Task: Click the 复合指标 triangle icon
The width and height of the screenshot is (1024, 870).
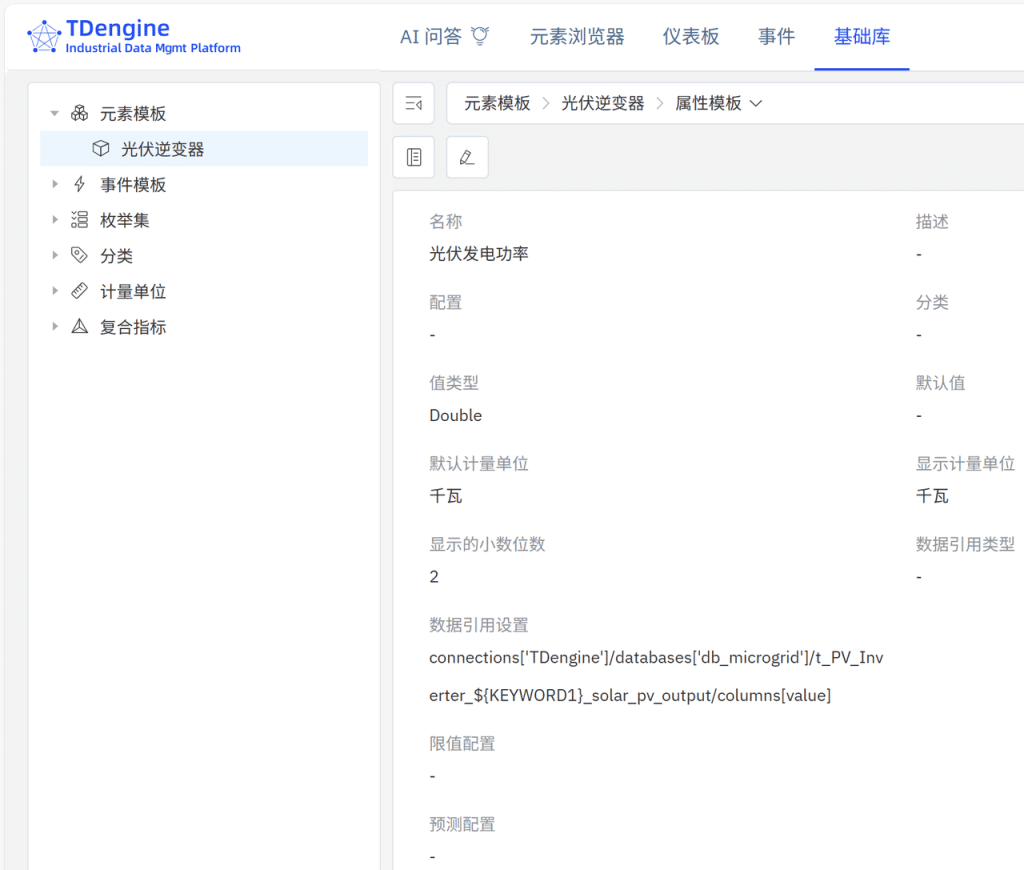Action: point(79,325)
